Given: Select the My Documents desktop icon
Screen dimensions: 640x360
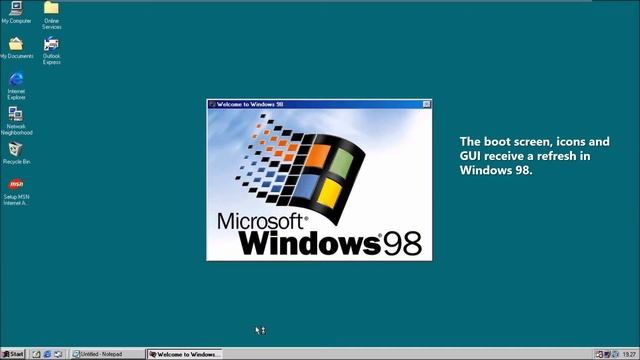Looking at the screenshot, I should click(x=16, y=47).
